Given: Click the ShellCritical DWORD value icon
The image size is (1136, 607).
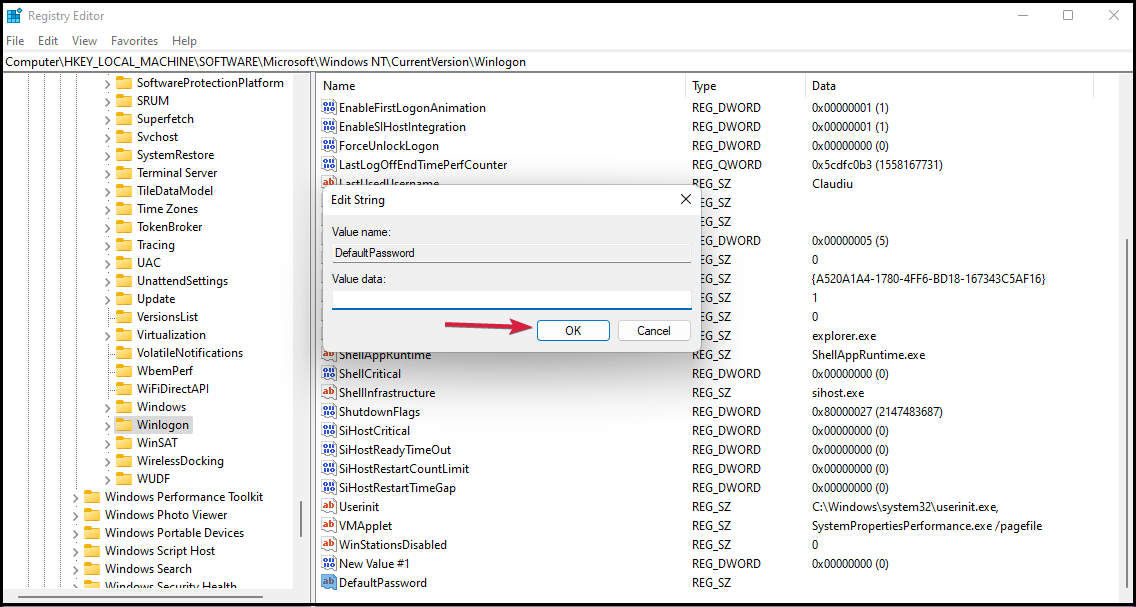Looking at the screenshot, I should coord(330,374).
